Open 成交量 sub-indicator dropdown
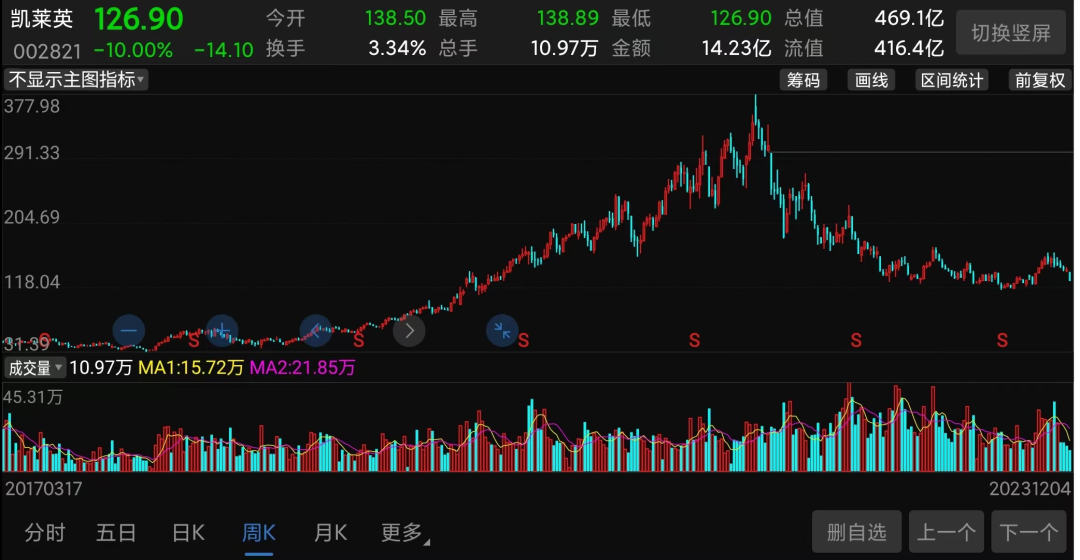1080x560 pixels. coord(34,368)
